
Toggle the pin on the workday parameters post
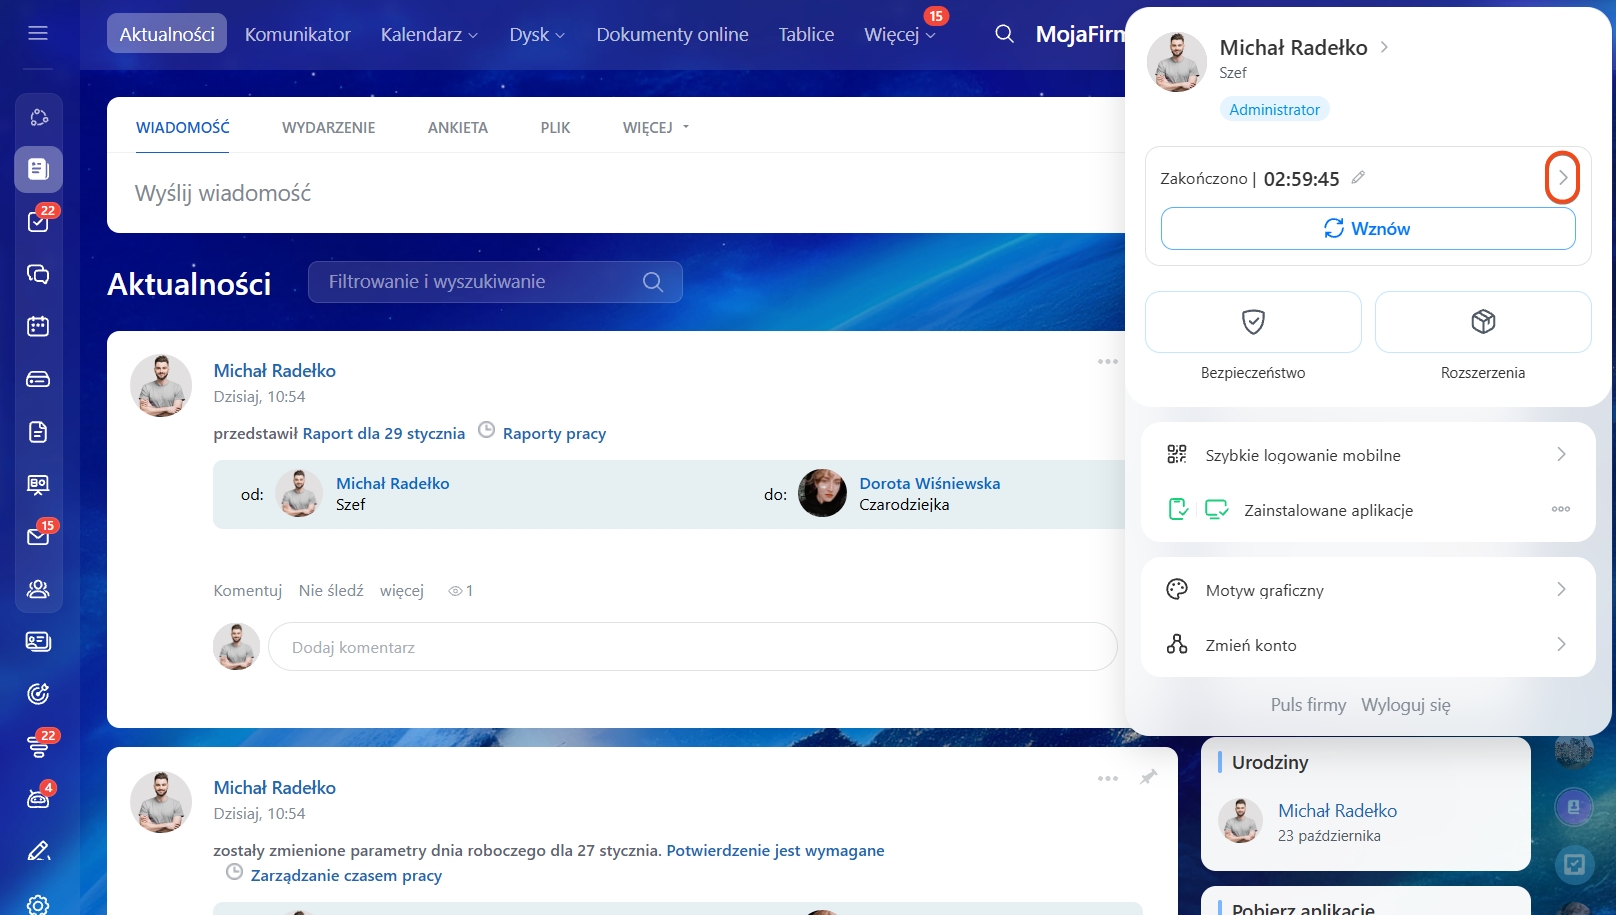1149,777
